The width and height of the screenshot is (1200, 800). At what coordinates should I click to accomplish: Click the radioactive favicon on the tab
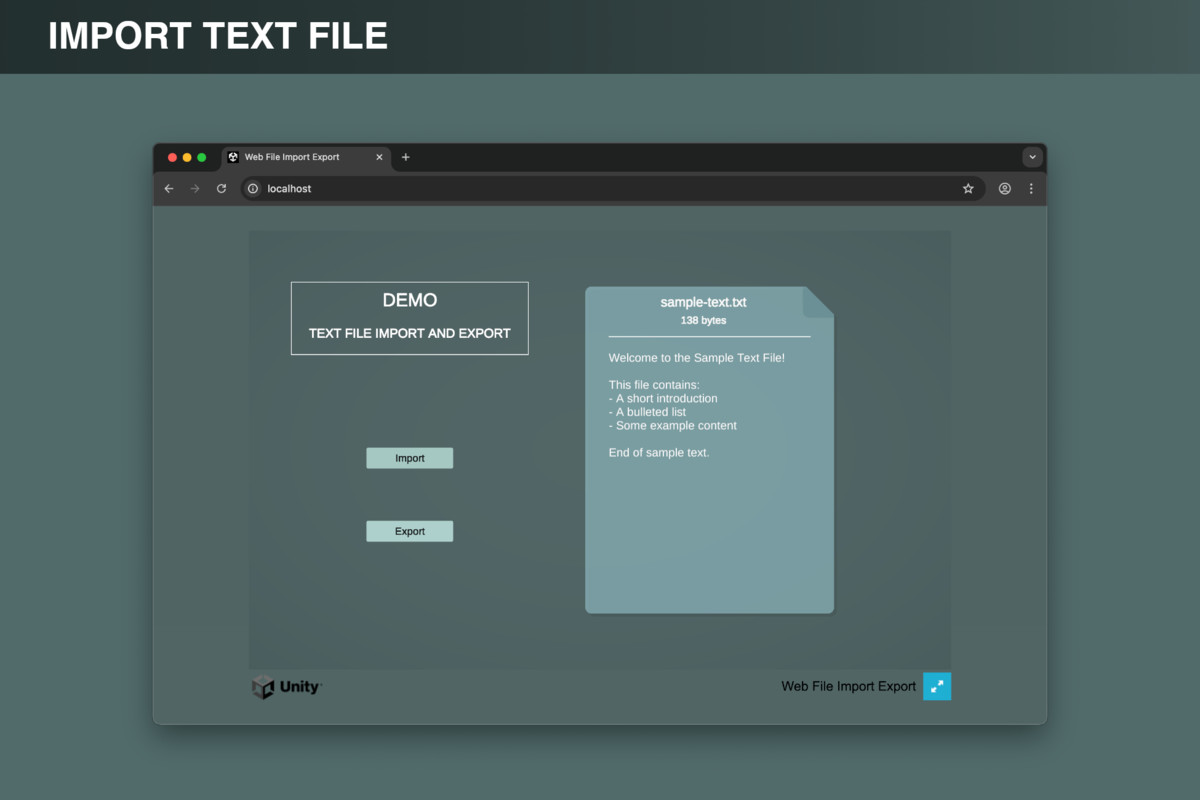point(232,157)
